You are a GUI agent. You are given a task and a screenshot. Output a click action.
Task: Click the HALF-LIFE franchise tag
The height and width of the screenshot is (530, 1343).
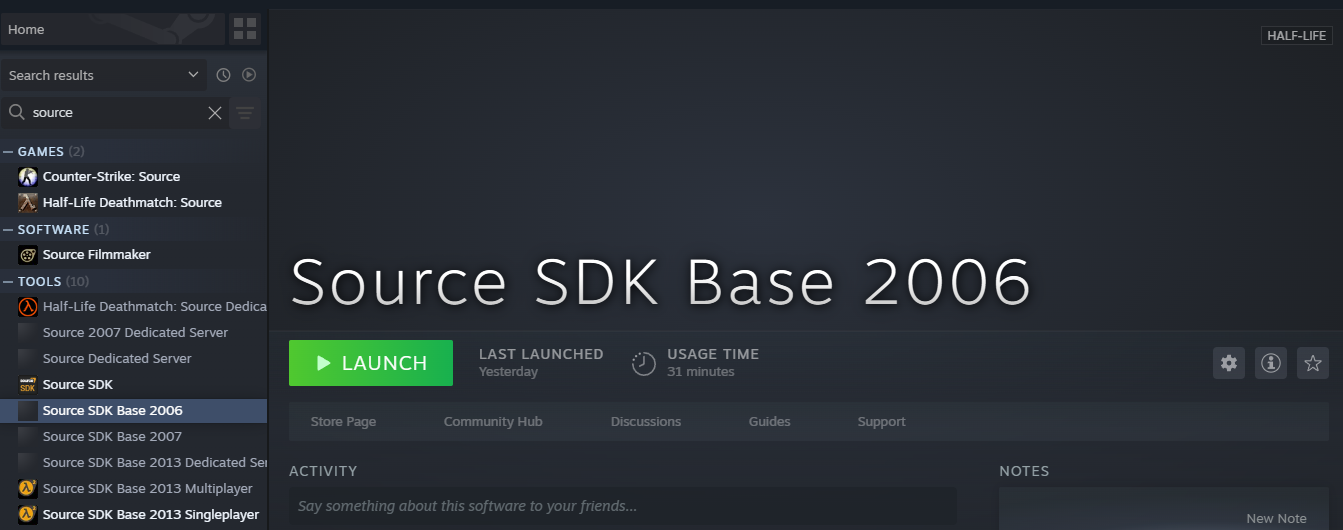pyautogui.click(x=1297, y=36)
